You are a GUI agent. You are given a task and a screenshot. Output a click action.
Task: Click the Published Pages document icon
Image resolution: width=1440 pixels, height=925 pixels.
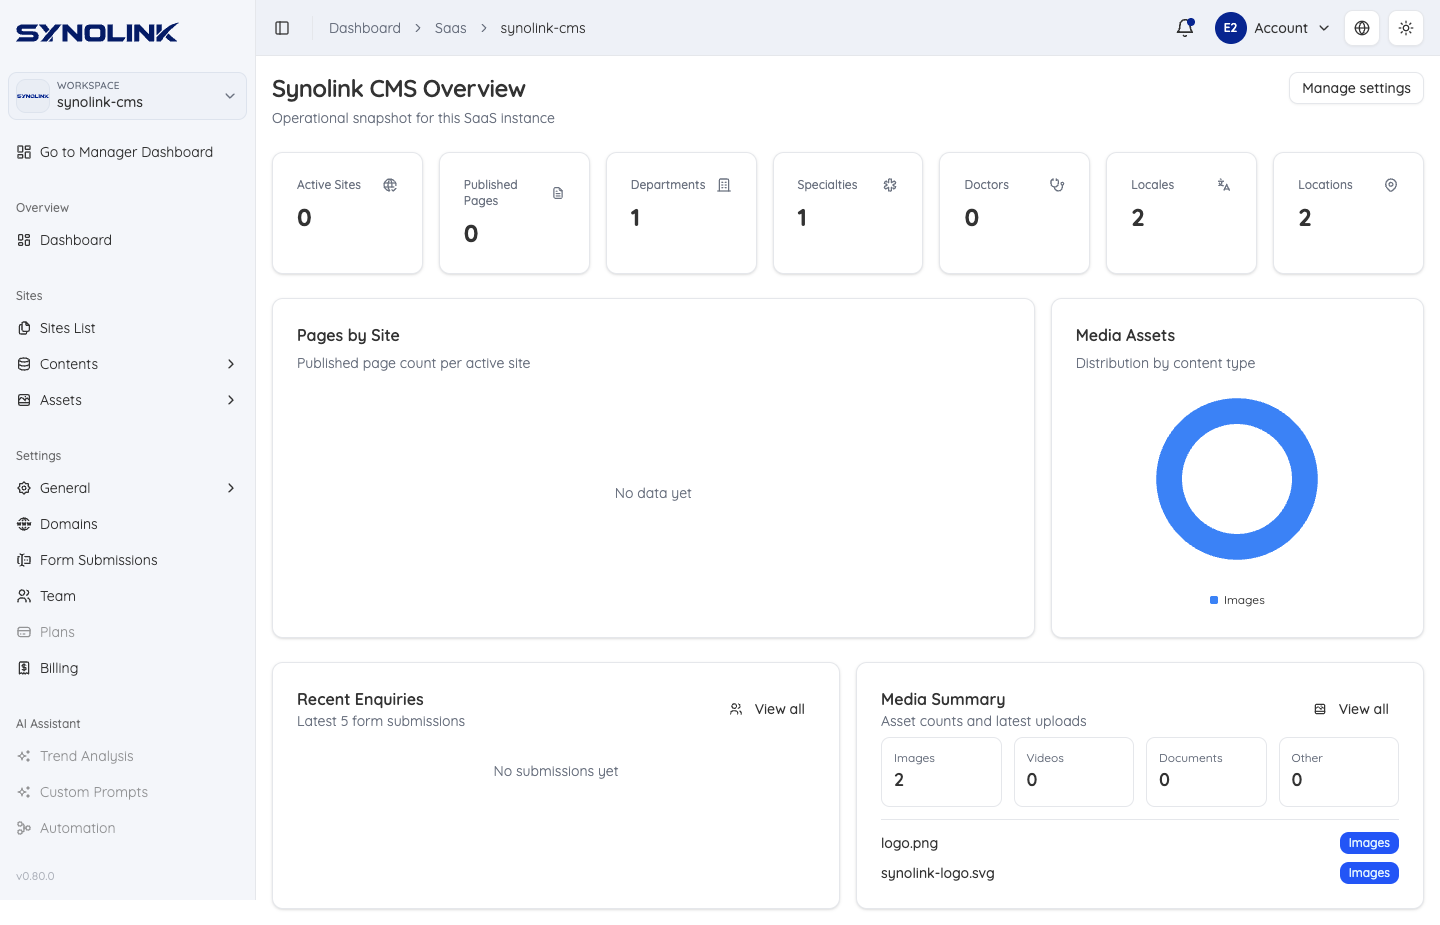[558, 193]
